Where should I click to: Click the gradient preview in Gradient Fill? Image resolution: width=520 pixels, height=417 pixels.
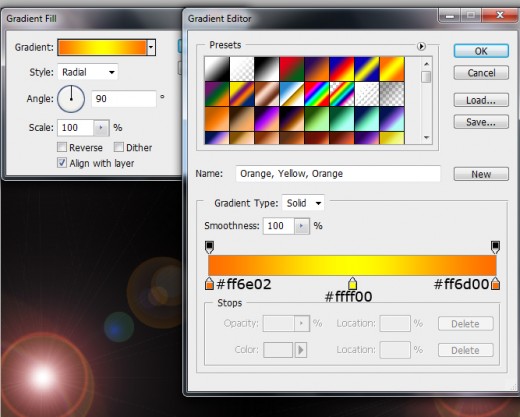(102, 47)
